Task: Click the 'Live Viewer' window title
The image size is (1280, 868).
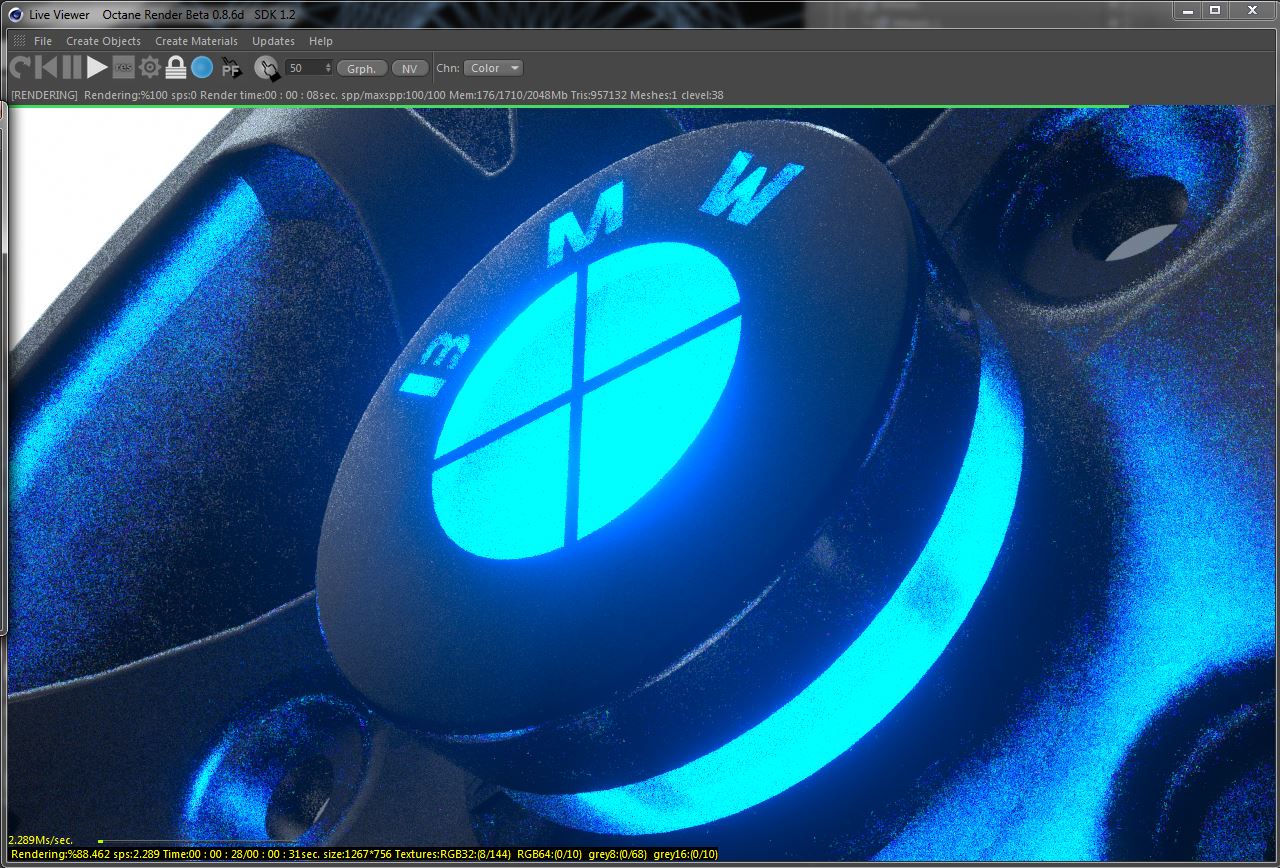Action: (59, 14)
